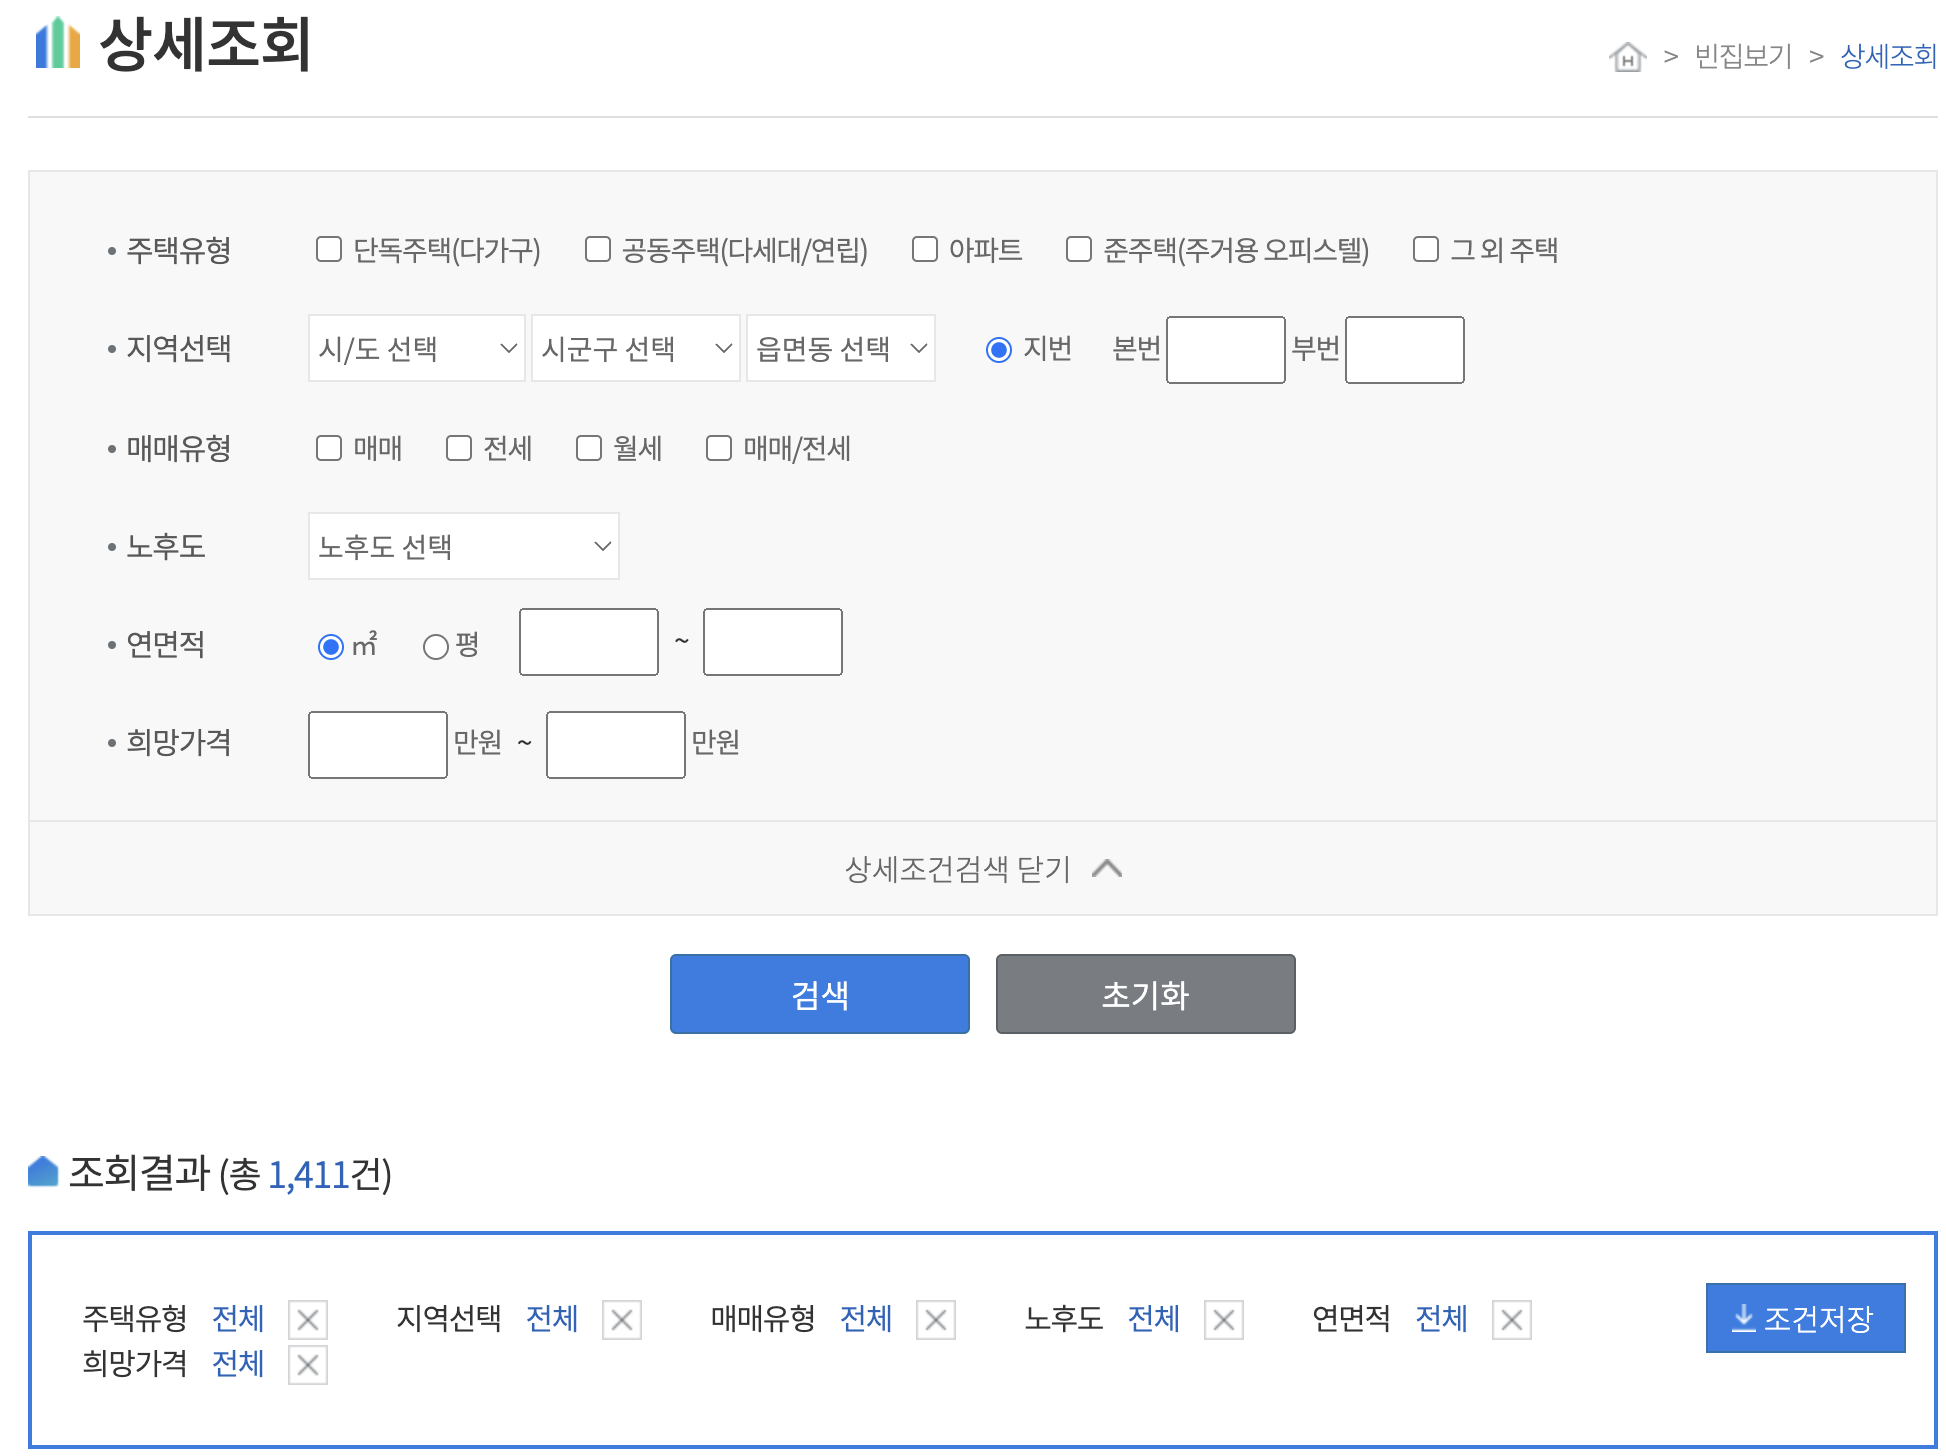The width and height of the screenshot is (1946, 1456).
Task: Open the 노후도 선택 dropdown
Action: (x=463, y=546)
